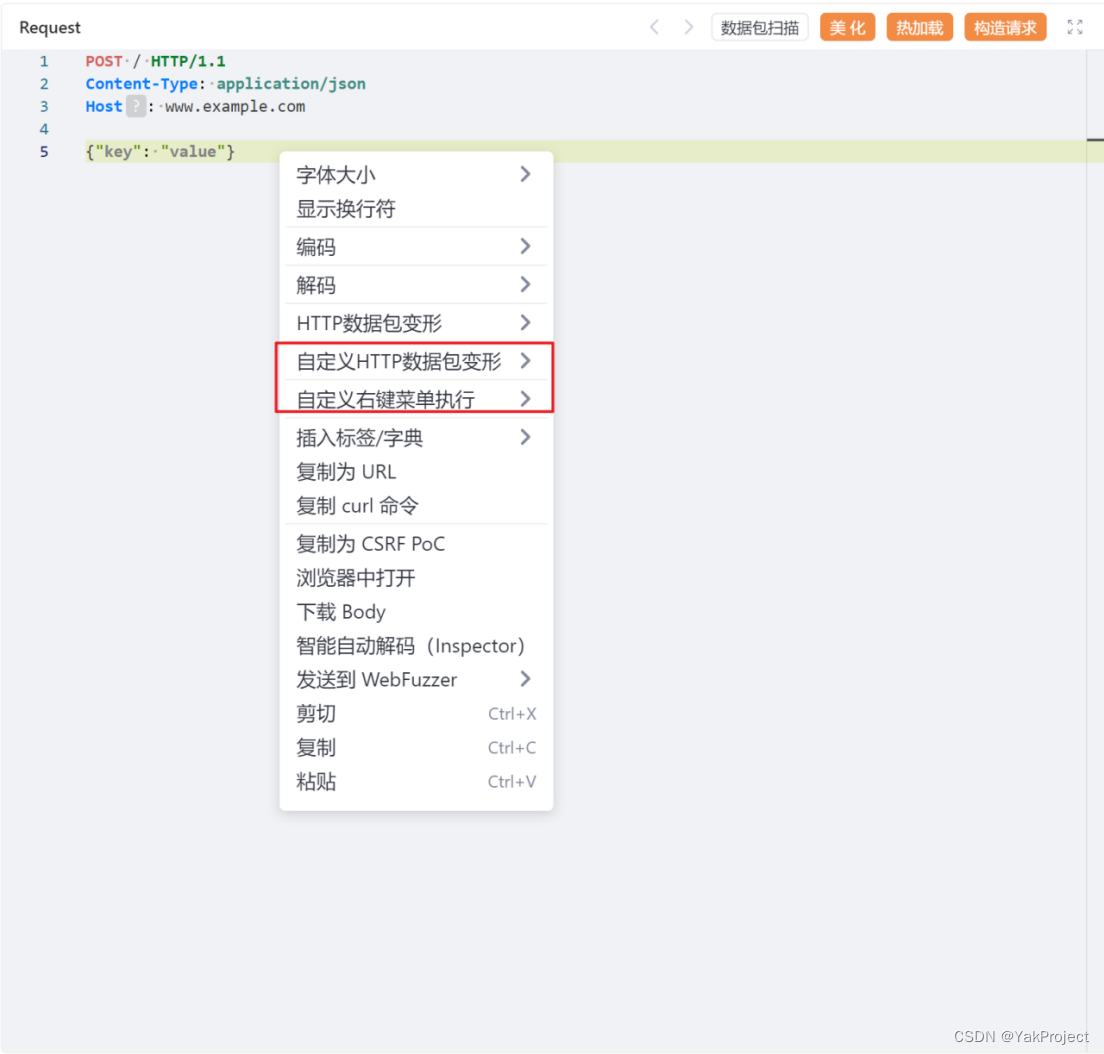Screen dimensions: 1104x1054
Task: Click the www.example.com host value
Action: click(235, 106)
